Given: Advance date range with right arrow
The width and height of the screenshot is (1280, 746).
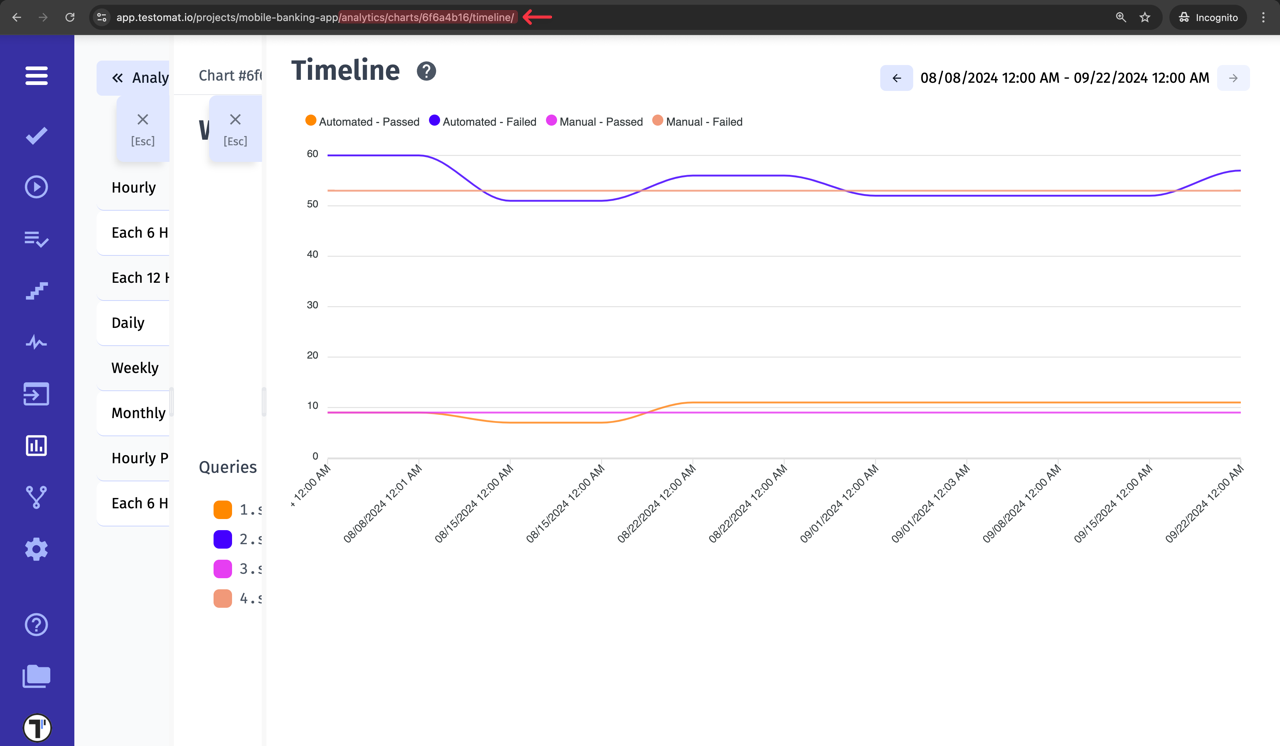Looking at the screenshot, I should (x=1235, y=77).
